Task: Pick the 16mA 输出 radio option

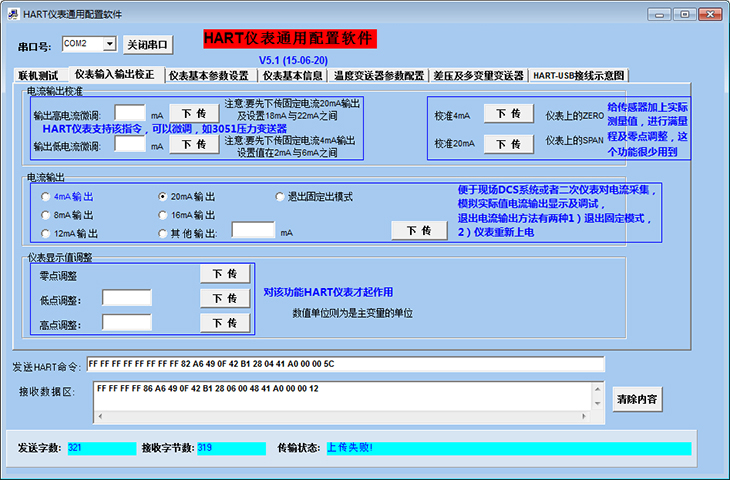Action: 163,215
